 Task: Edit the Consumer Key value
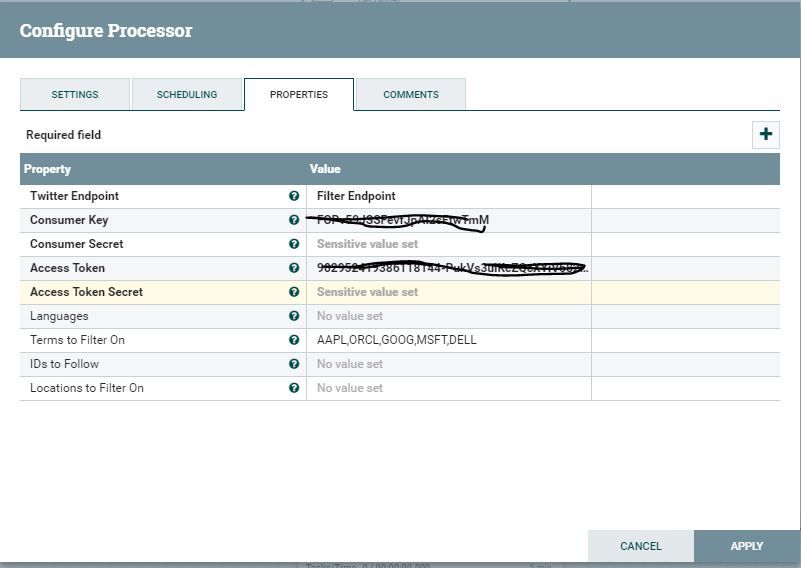point(449,220)
